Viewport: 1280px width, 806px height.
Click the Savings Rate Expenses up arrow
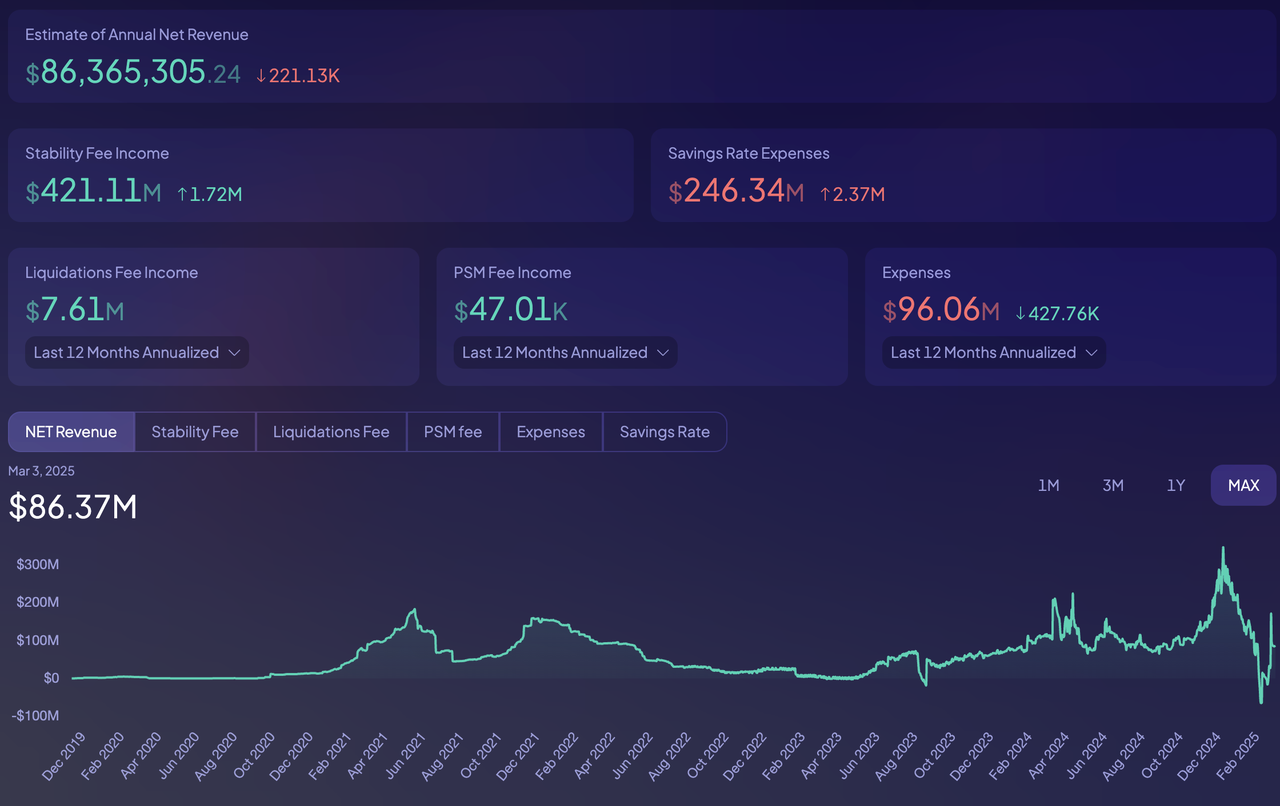(826, 194)
